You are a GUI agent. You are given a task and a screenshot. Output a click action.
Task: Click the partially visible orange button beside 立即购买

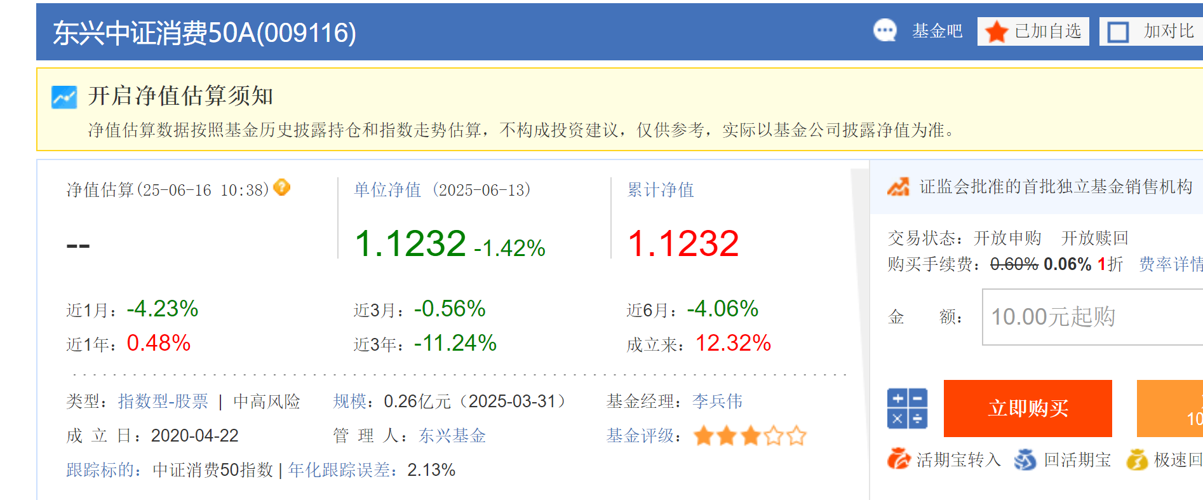(1170, 408)
